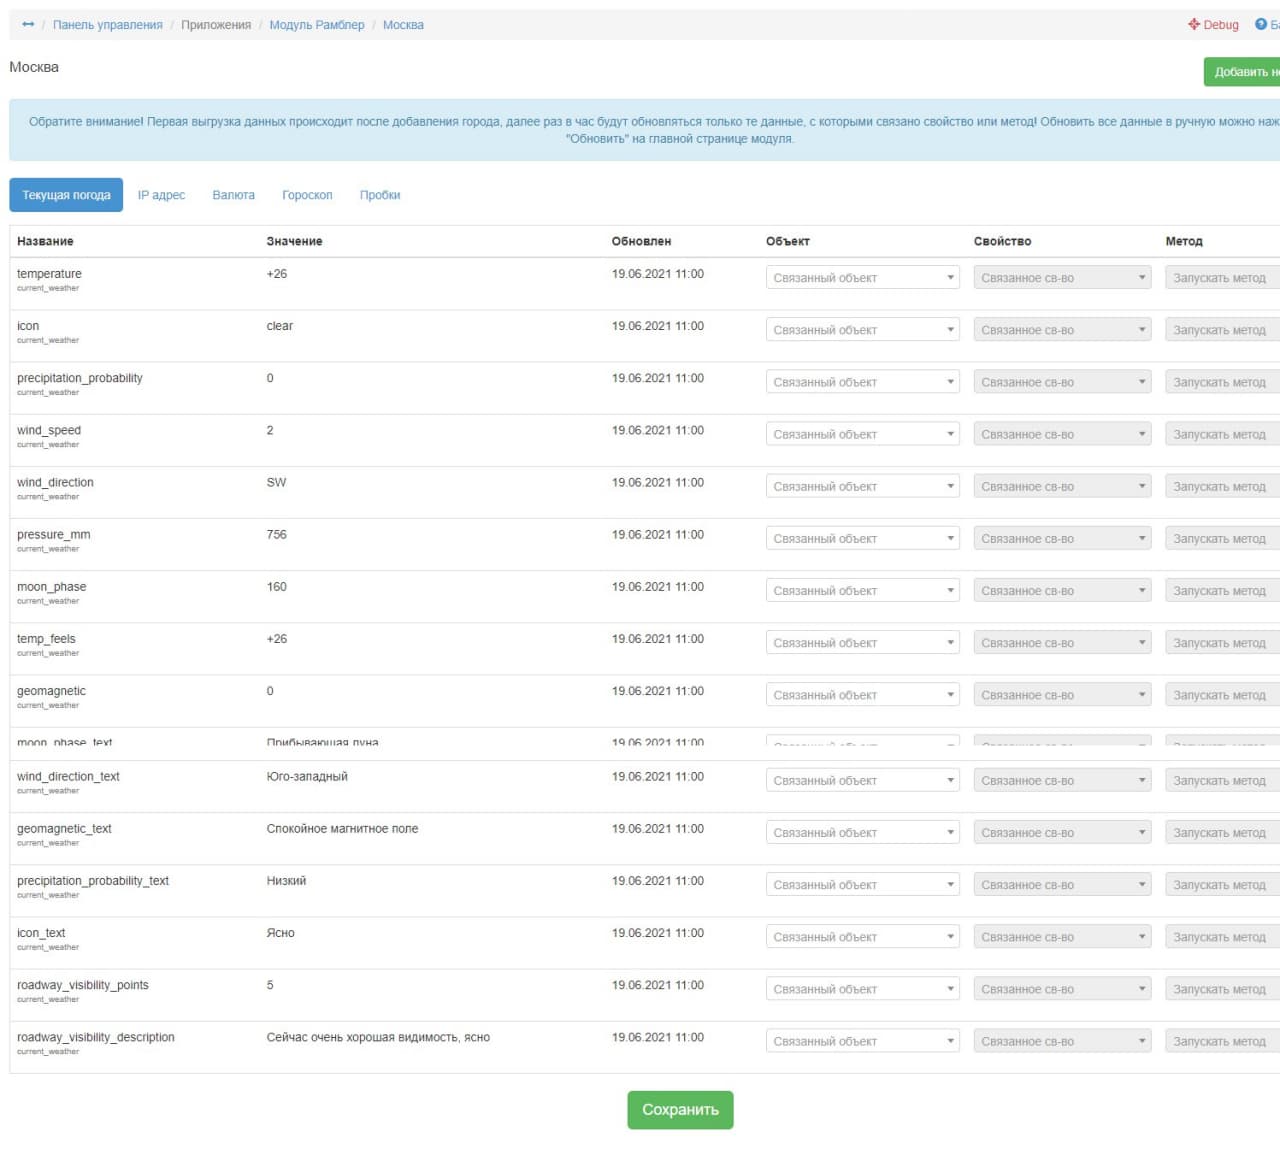Select the Пробки tab
This screenshot has width=1280, height=1161.
coord(380,195)
